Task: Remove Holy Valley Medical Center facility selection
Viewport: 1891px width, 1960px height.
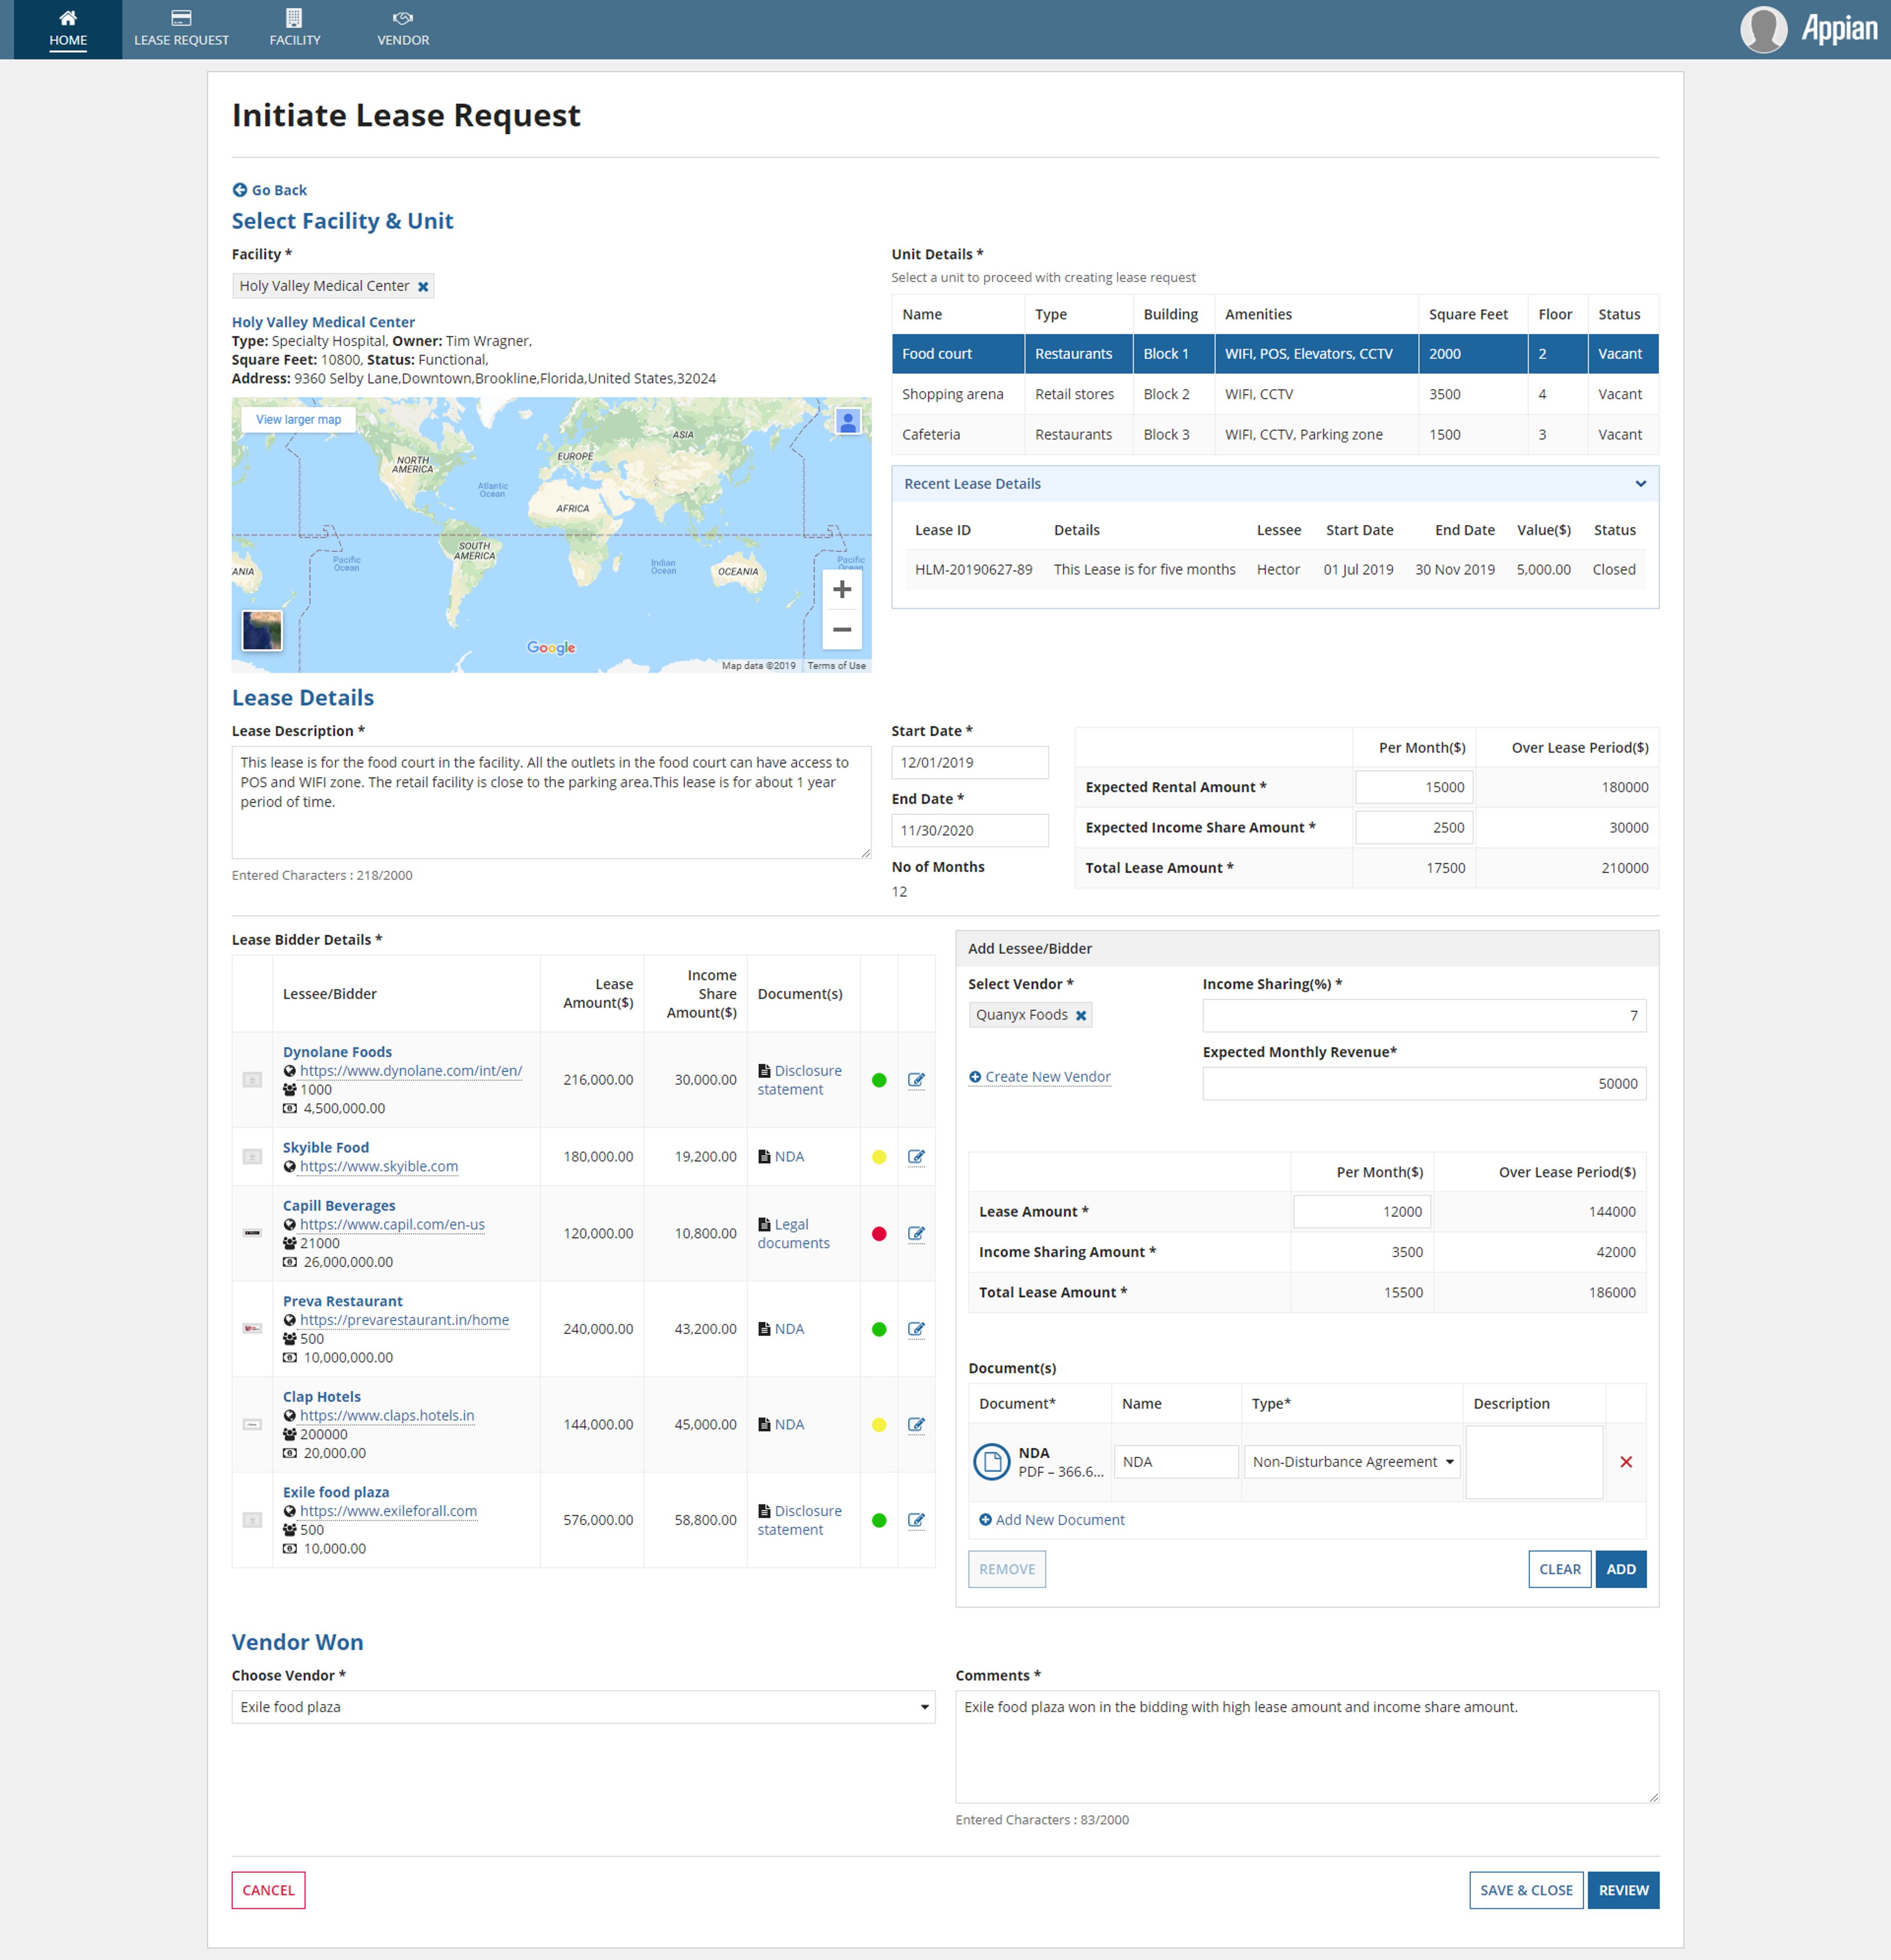Action: pos(423,287)
